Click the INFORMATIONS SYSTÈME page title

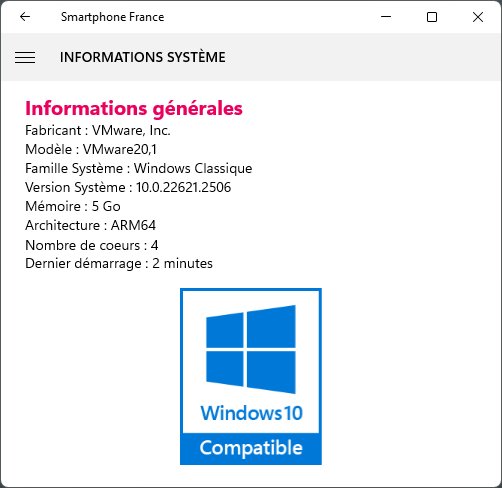[143, 57]
